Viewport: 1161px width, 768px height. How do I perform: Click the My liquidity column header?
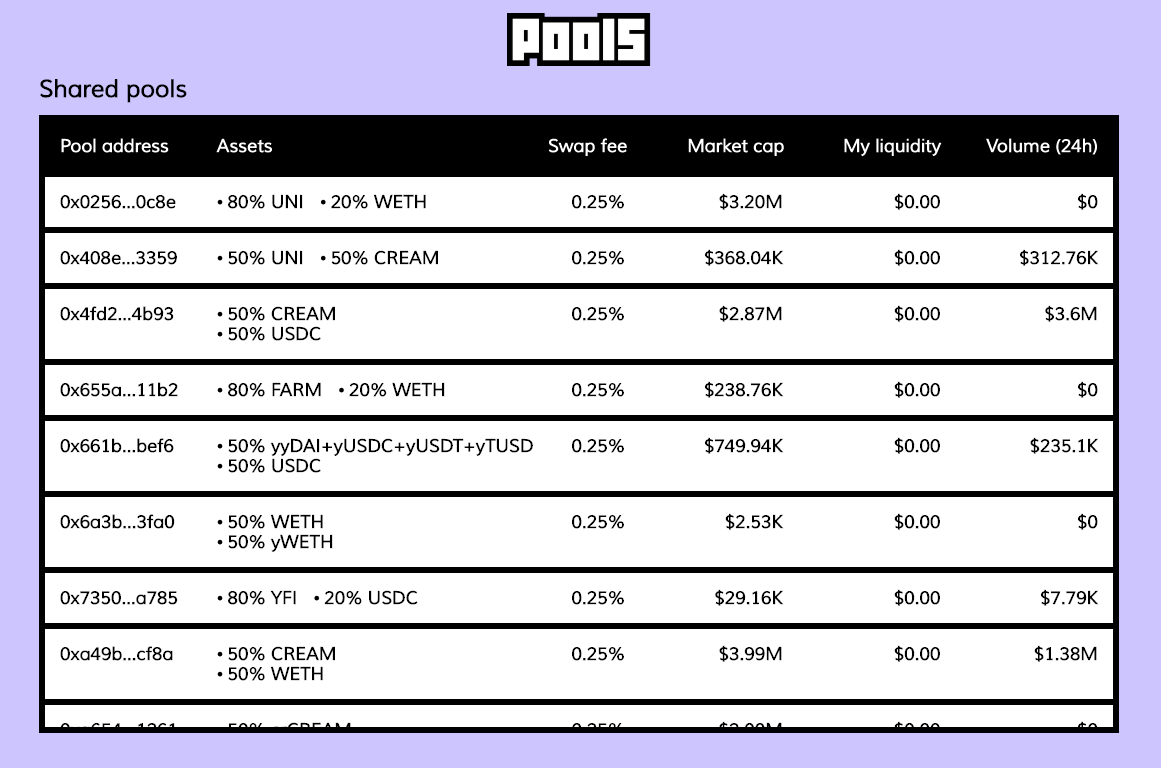coord(891,146)
